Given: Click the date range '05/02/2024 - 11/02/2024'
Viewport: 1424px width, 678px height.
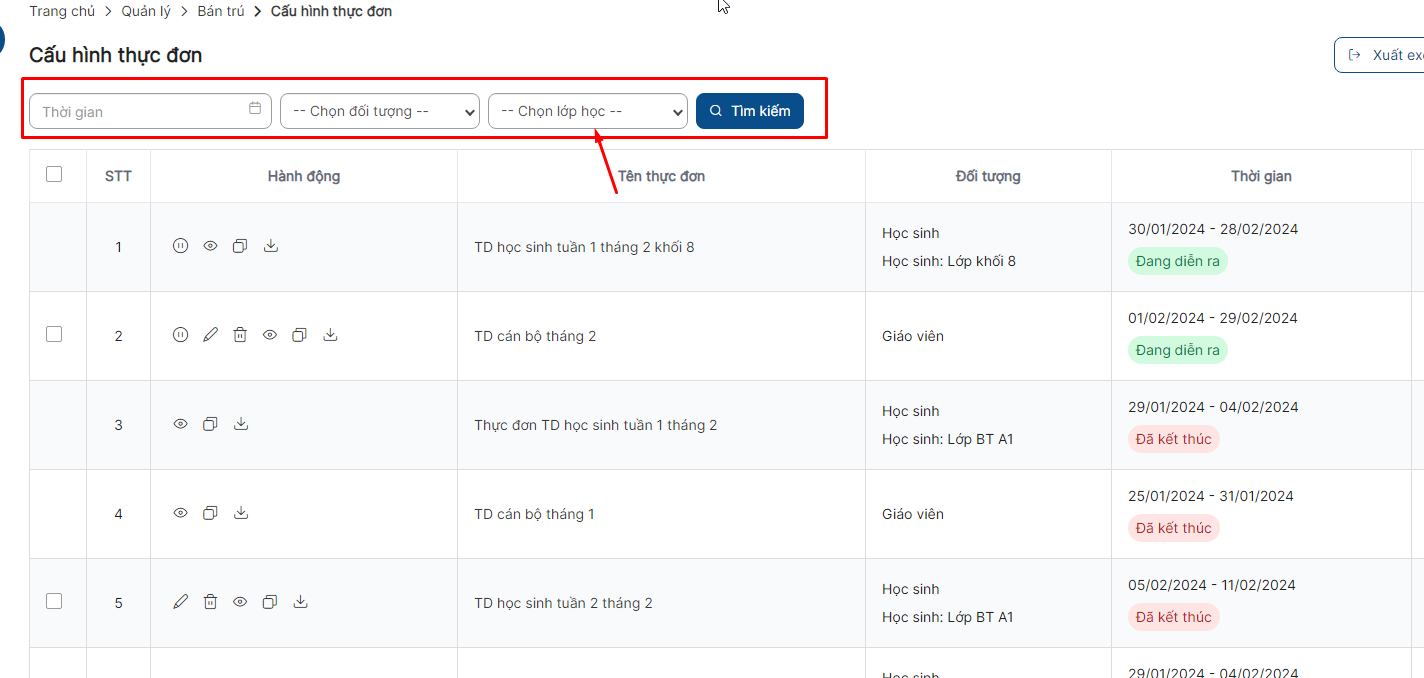Looking at the screenshot, I should pos(1212,585).
